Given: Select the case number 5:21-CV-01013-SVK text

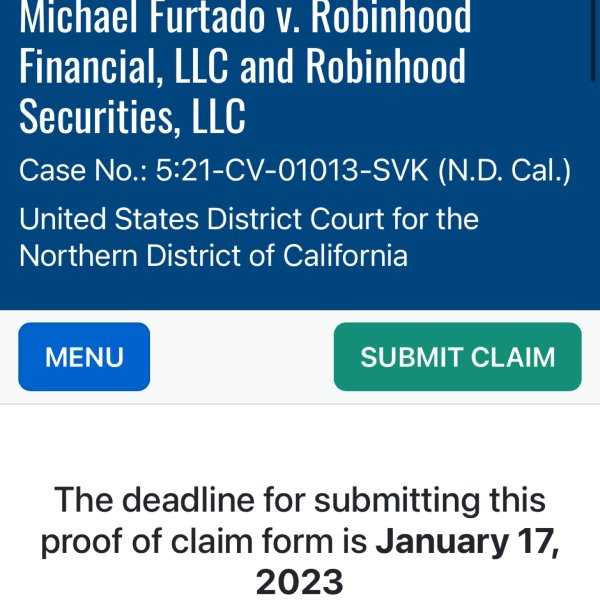Looking at the screenshot, I should [x=292, y=170].
